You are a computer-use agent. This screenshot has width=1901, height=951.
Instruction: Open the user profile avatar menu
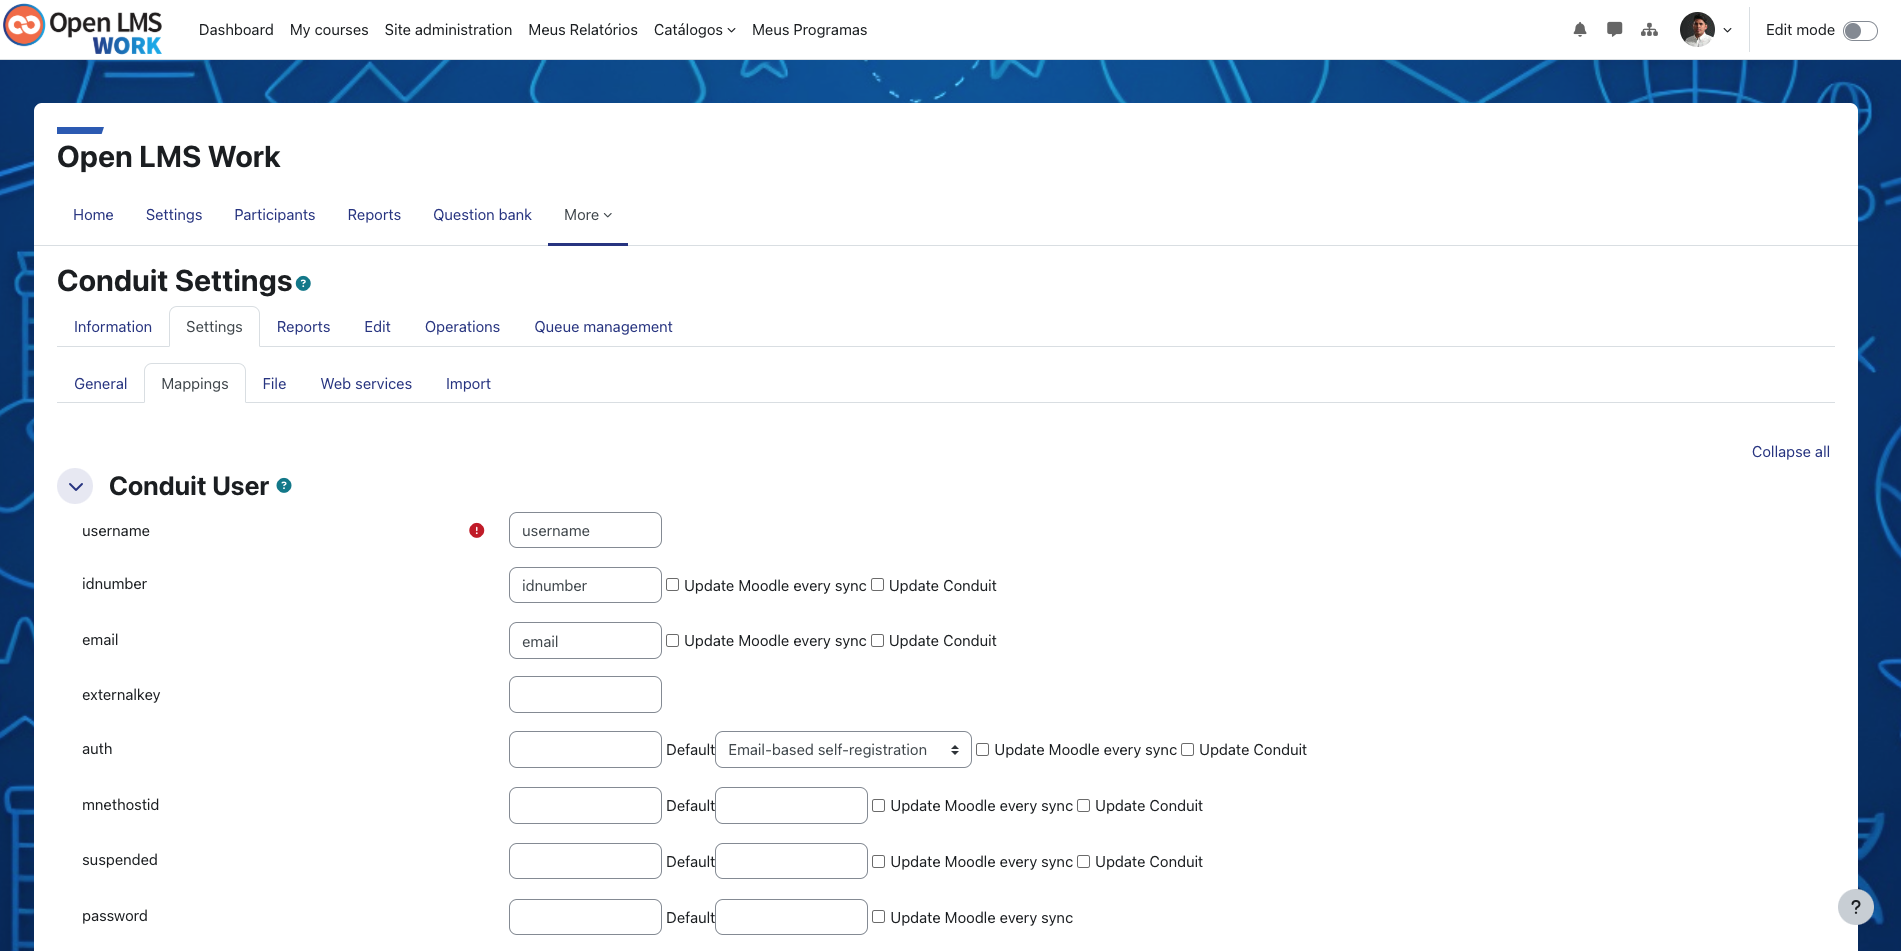coord(1697,29)
